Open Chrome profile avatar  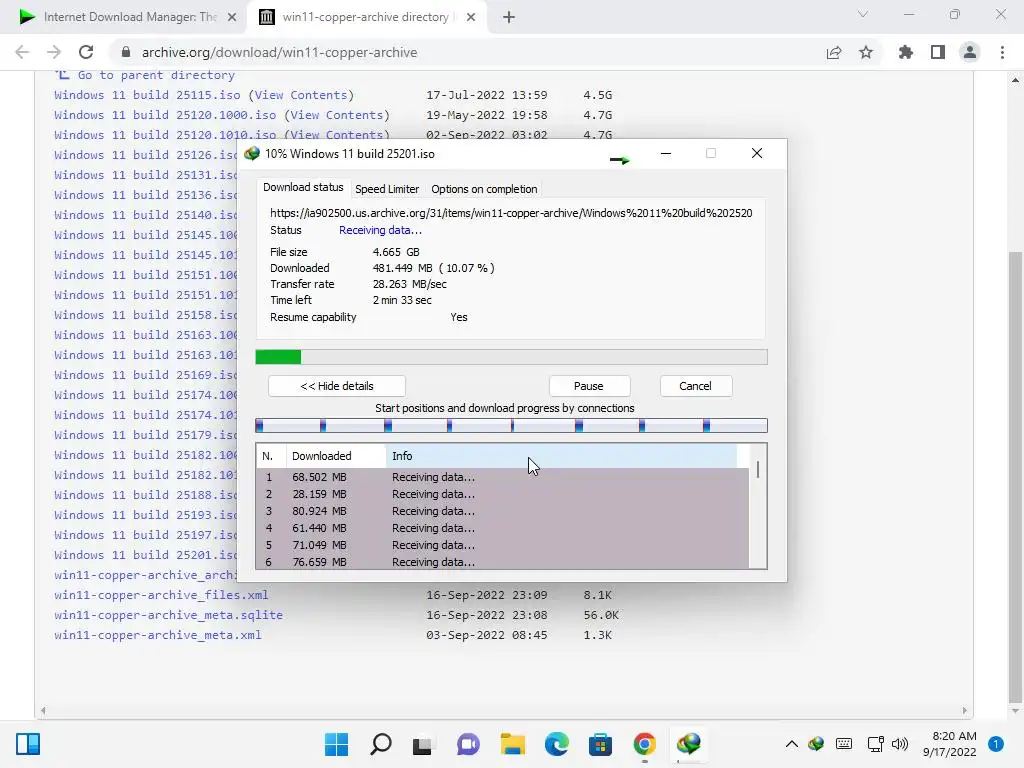click(x=970, y=52)
